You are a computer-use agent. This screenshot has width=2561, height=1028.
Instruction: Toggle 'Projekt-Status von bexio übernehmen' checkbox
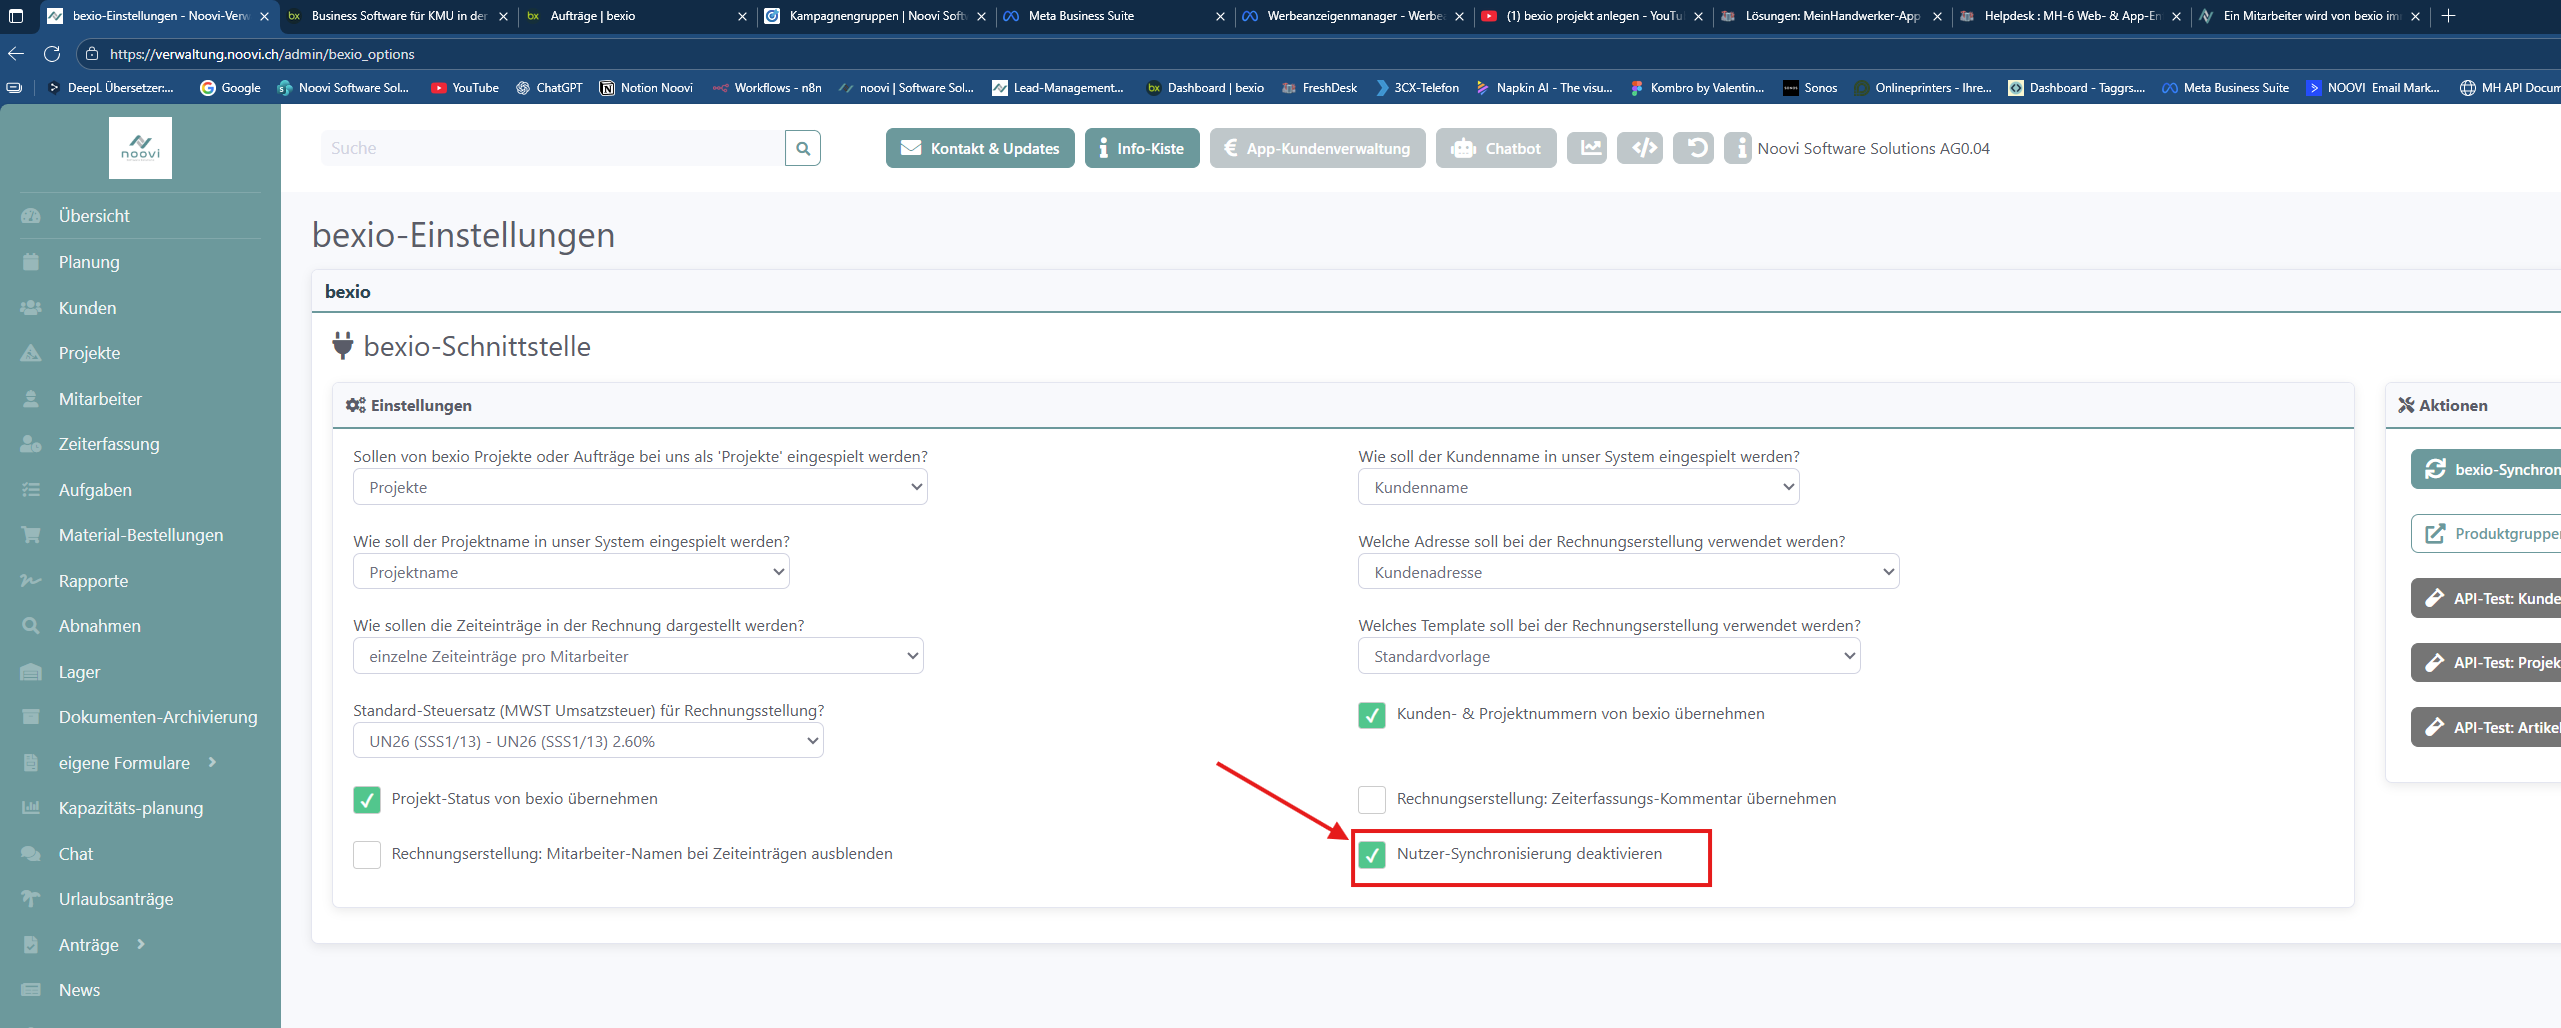[x=367, y=800]
